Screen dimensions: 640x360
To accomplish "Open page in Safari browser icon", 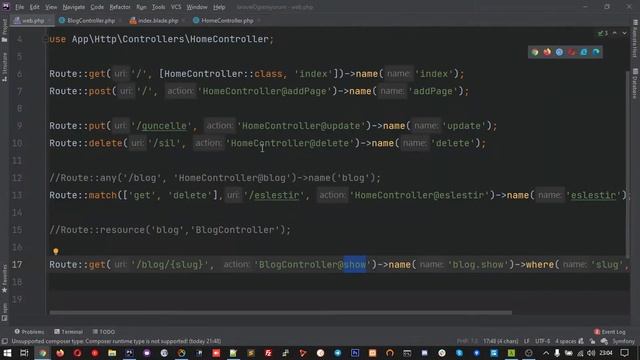I will [x=559, y=52].
